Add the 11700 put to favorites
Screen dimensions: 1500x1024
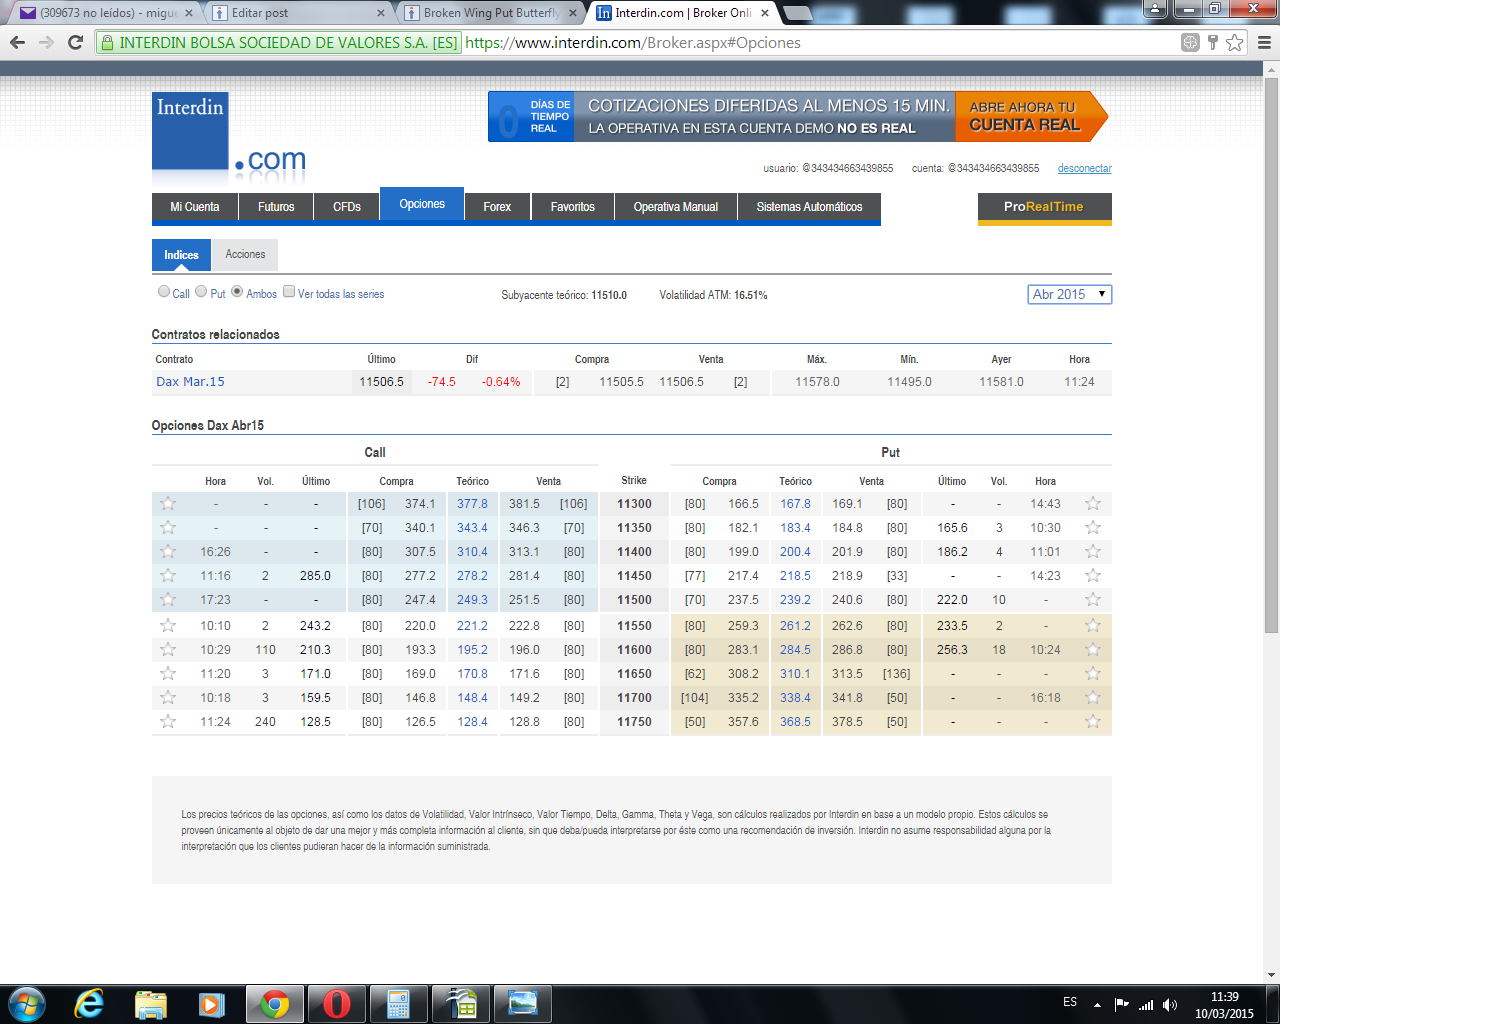pos(1093,698)
